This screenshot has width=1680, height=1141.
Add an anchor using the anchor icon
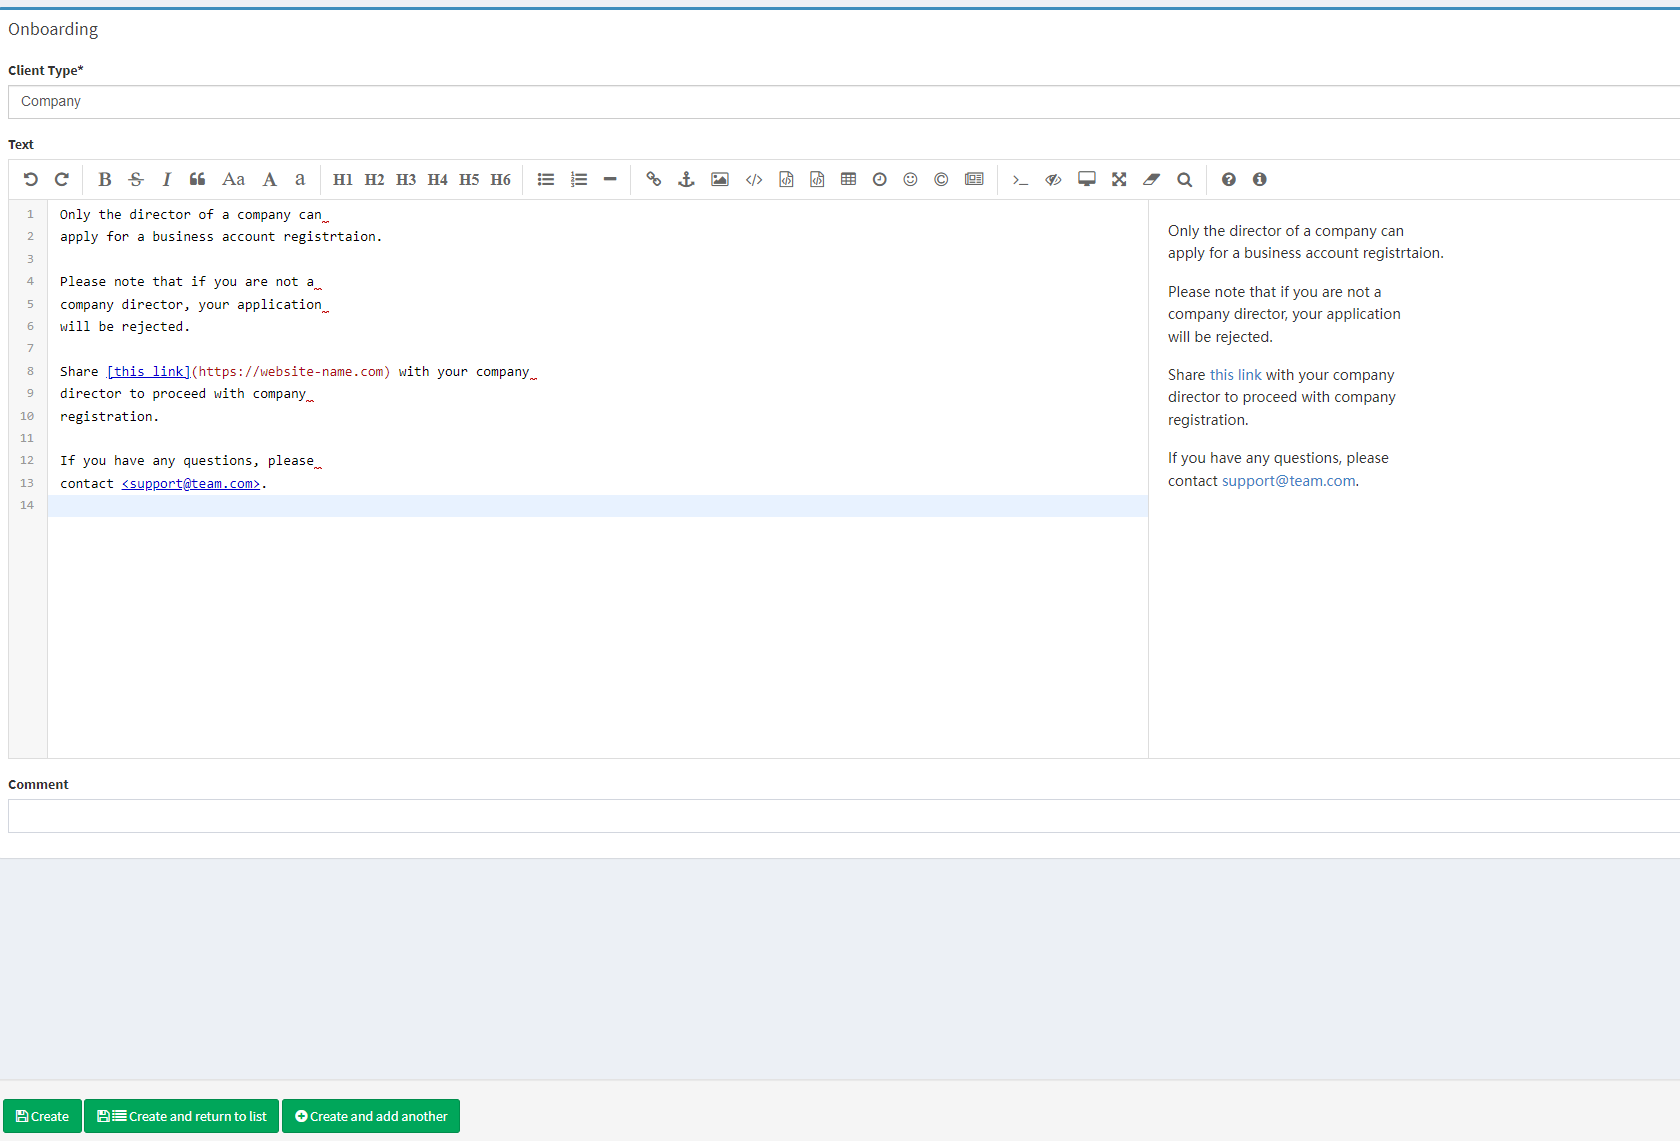[686, 180]
